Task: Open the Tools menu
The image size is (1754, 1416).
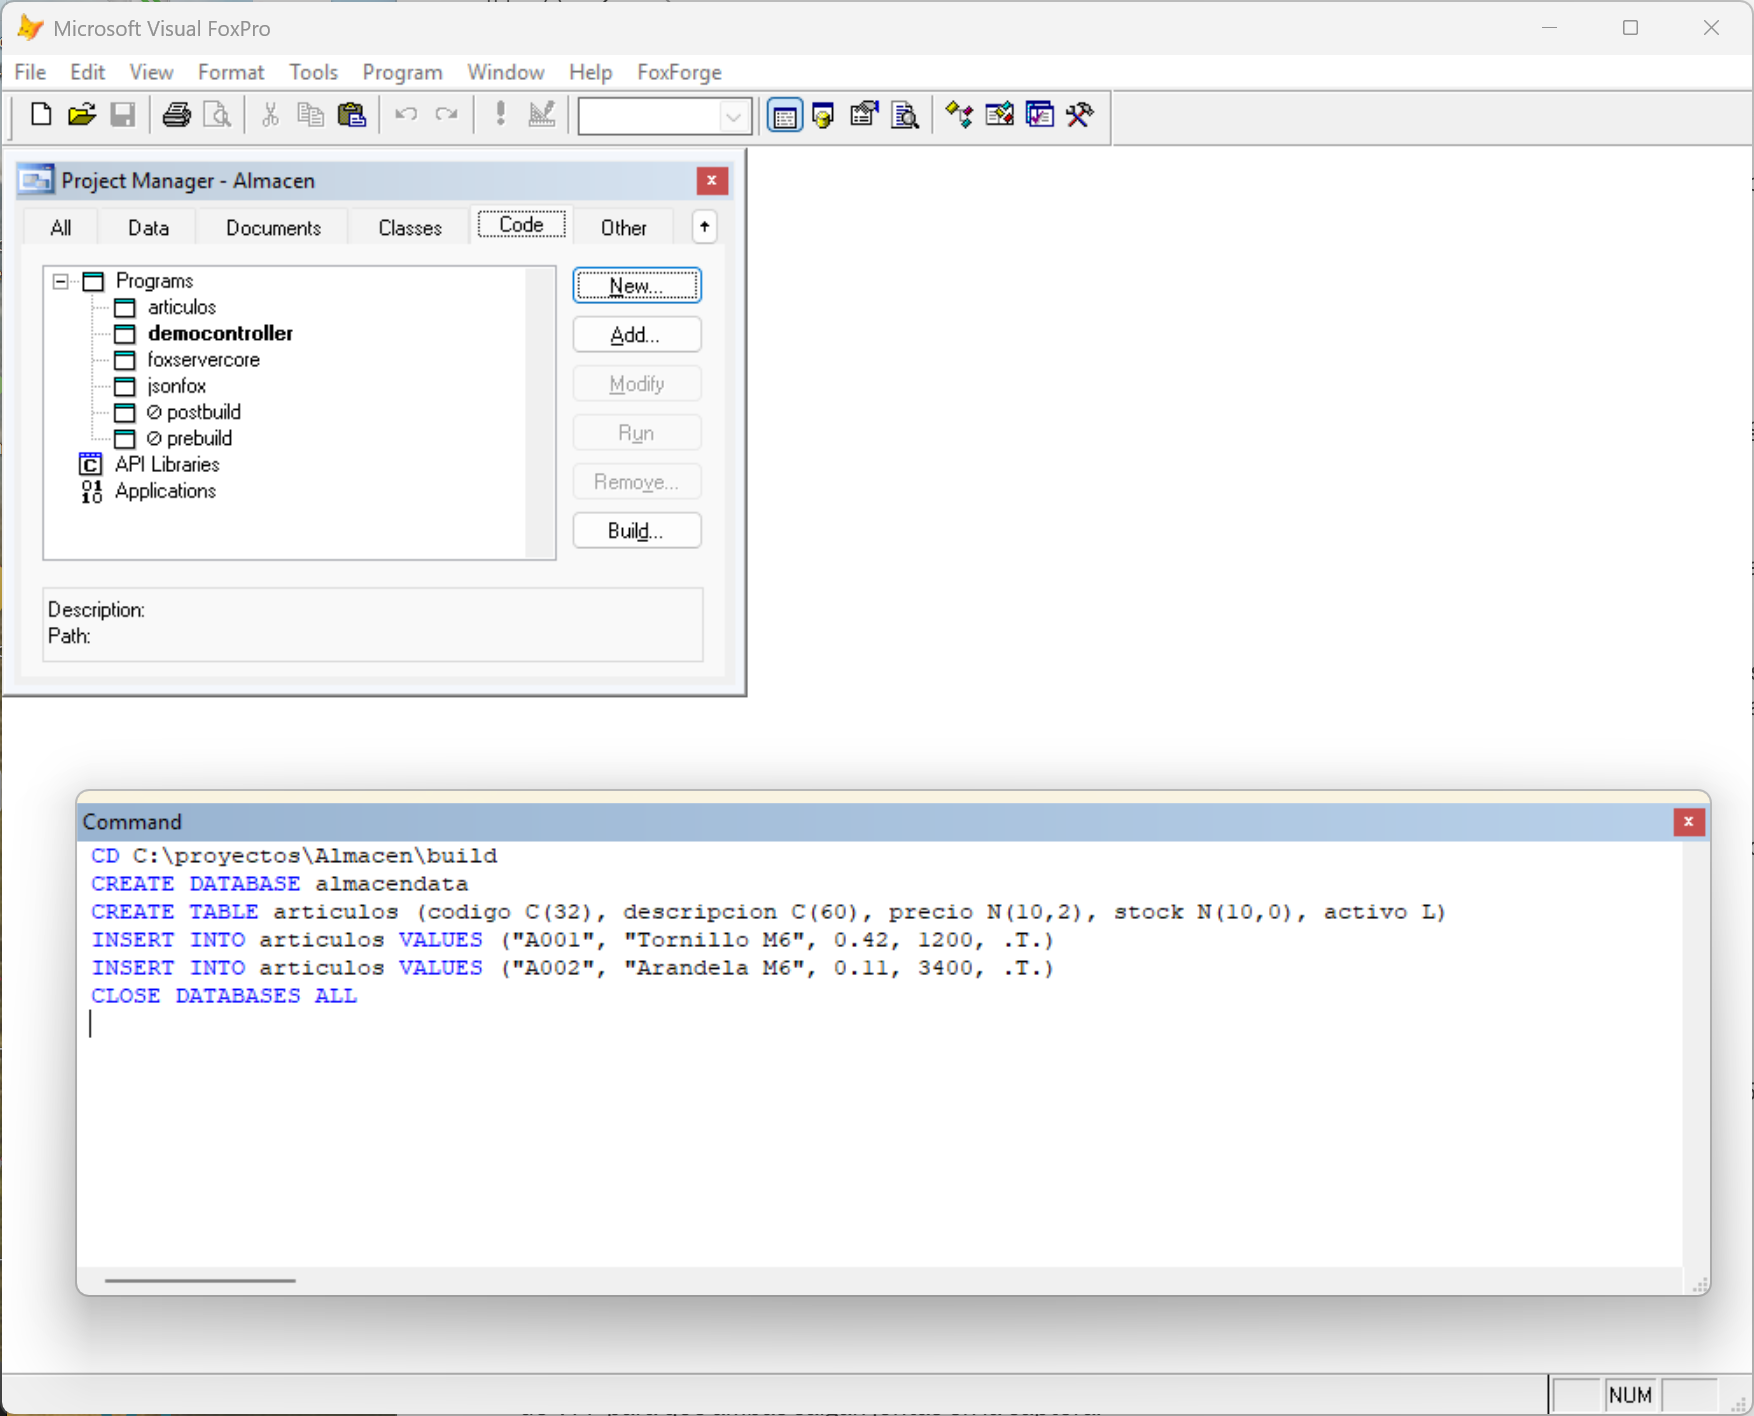Action: click(x=313, y=72)
